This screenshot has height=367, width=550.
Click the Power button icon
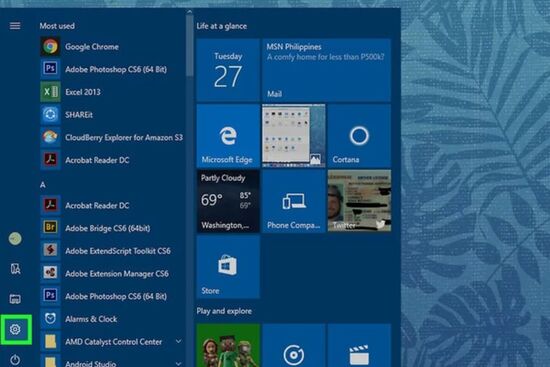(15, 359)
